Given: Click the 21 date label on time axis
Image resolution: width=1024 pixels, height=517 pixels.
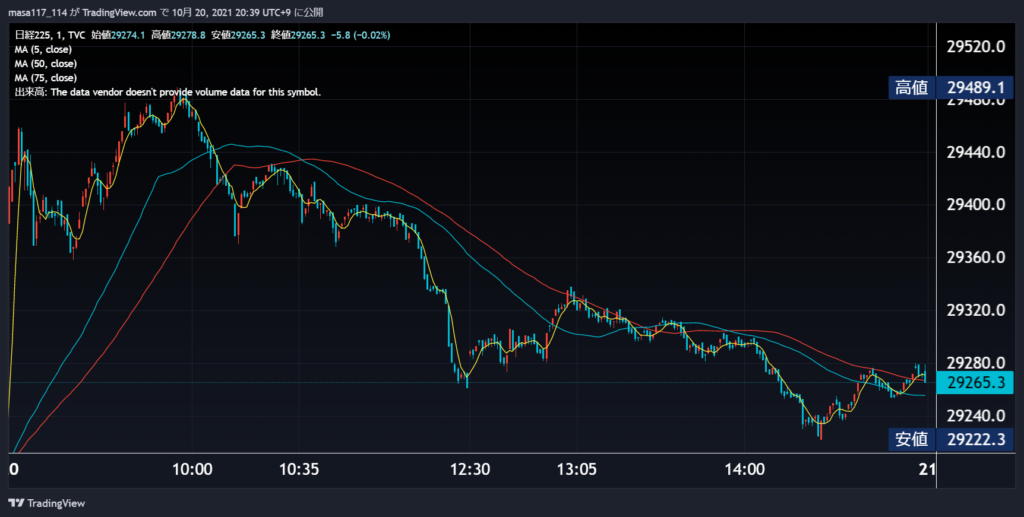Looking at the screenshot, I should pos(927,469).
